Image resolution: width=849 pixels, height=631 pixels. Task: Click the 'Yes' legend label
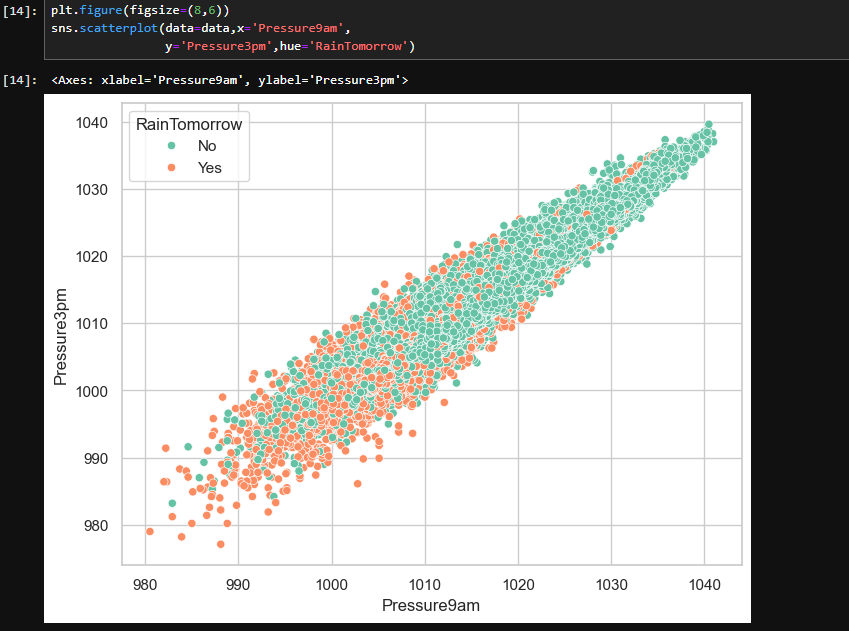click(x=210, y=168)
